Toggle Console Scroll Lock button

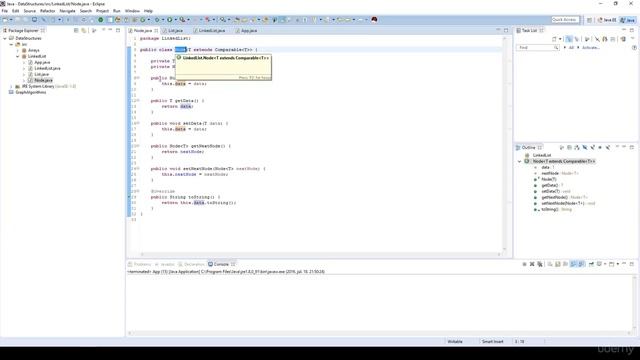558,264
